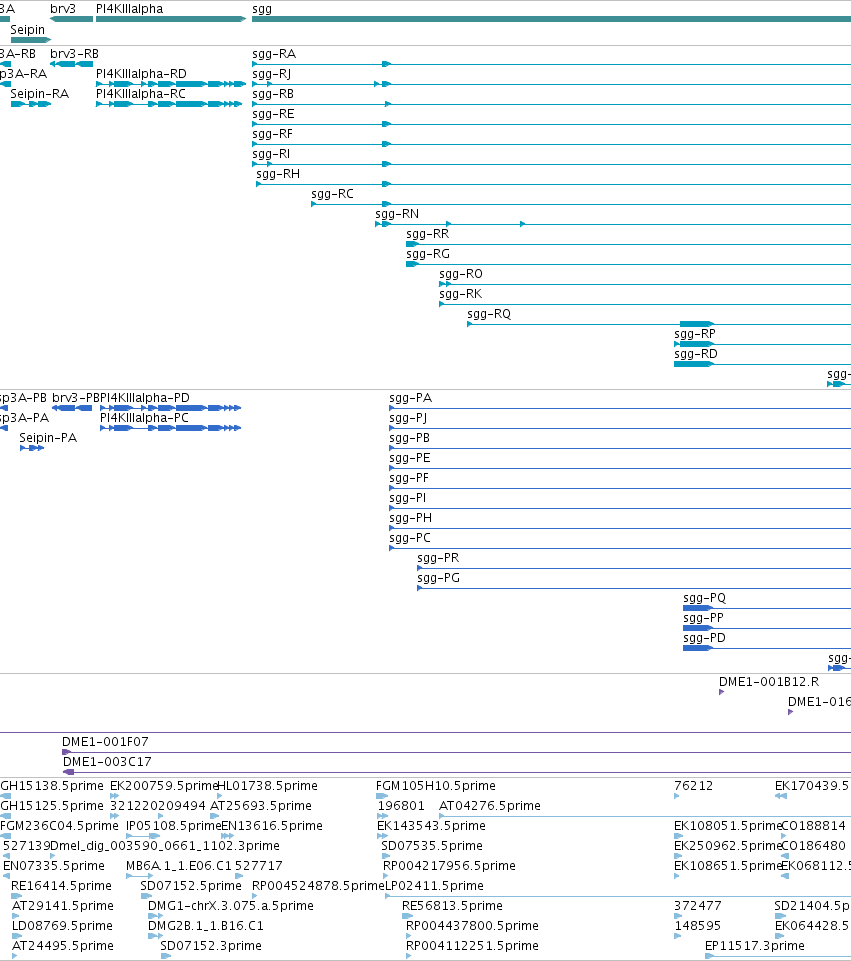Select EST EK200759.5prime
Viewport: 851px width, 961px height.
click(164, 786)
